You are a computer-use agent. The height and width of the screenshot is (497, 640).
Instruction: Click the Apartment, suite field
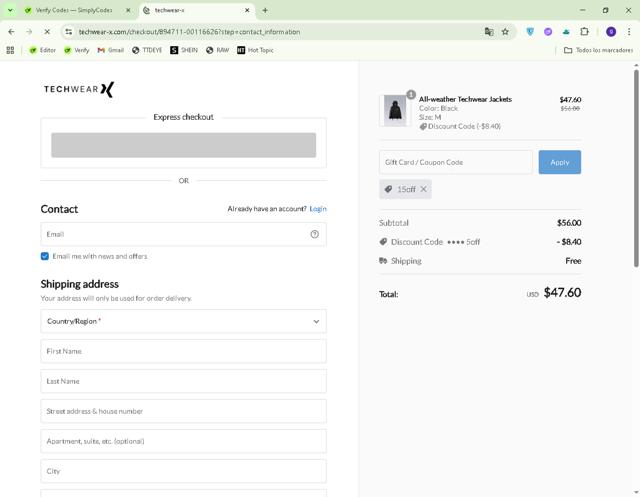point(183,441)
